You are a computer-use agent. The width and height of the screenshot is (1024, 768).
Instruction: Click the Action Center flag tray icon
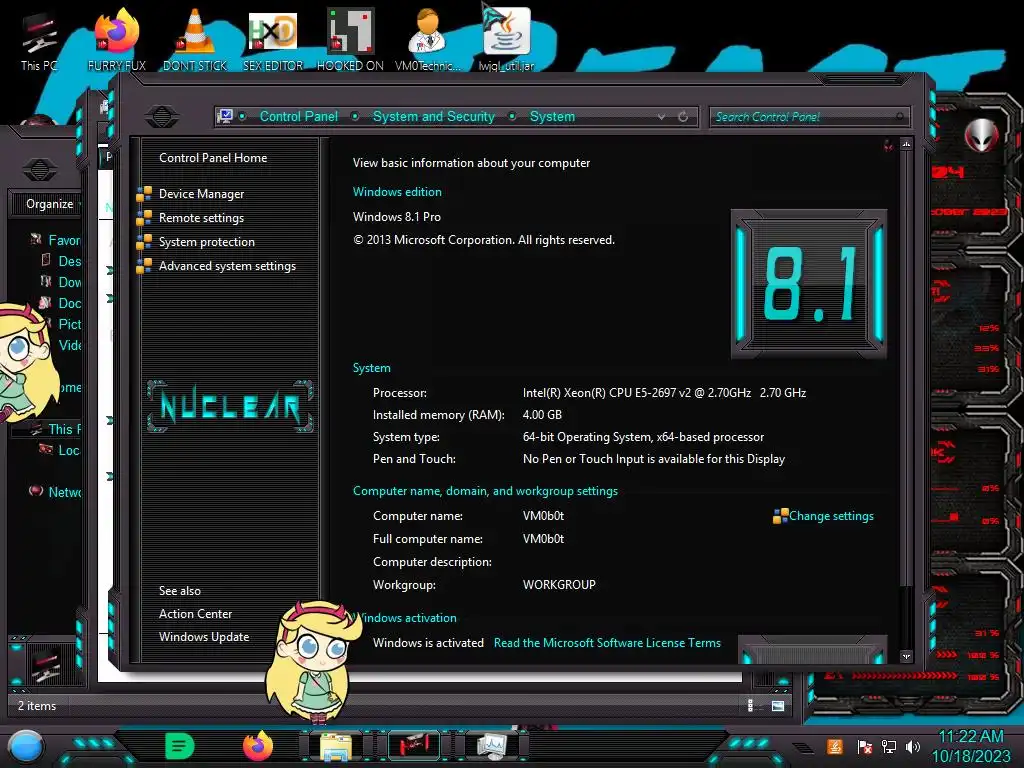tap(864, 746)
